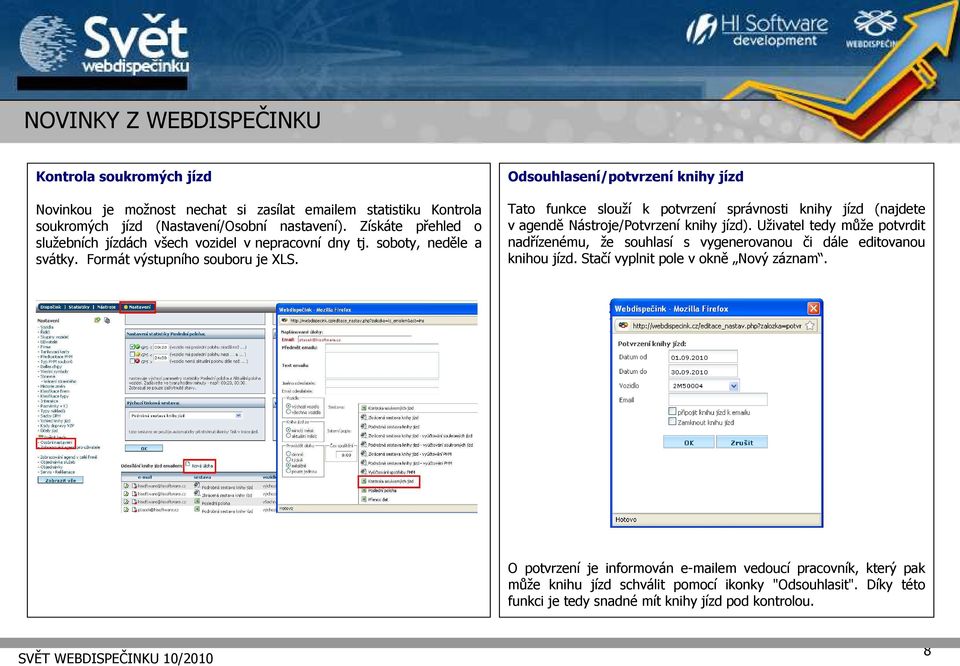The image size is (960, 666).
Task: Click the 'Text emailu' text area
Action: pos(382,365)
